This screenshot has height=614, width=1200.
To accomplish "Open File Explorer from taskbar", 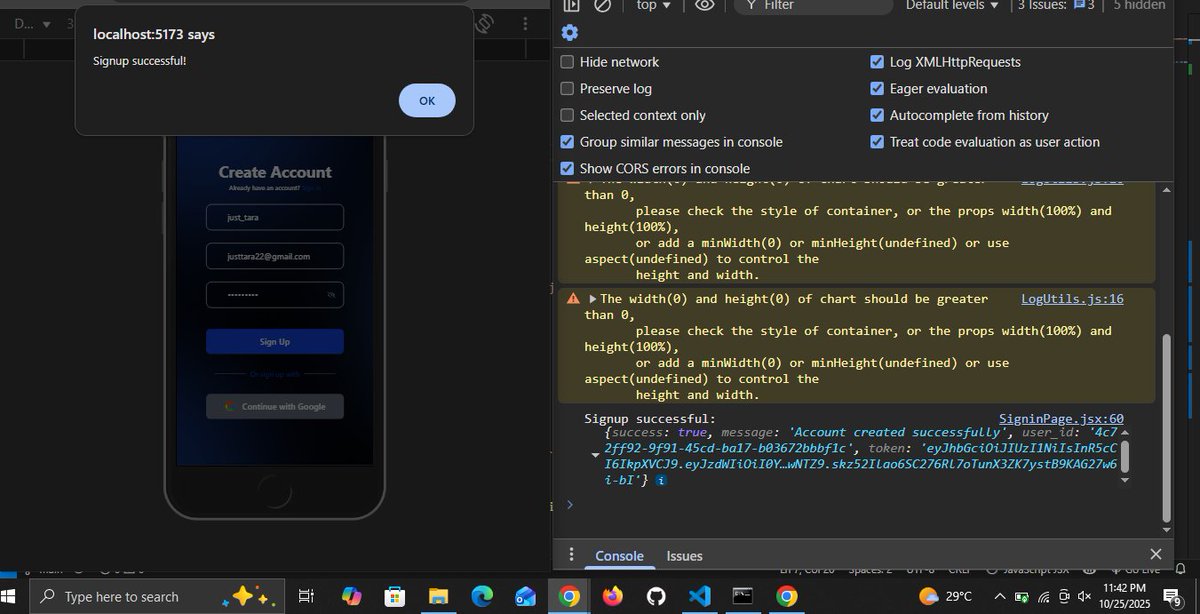I will (x=438, y=596).
